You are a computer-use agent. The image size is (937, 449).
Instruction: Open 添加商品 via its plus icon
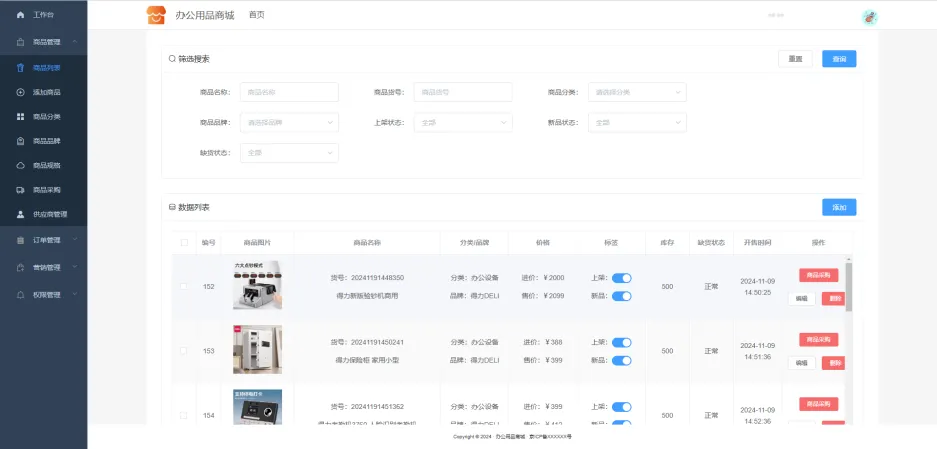click(21, 92)
